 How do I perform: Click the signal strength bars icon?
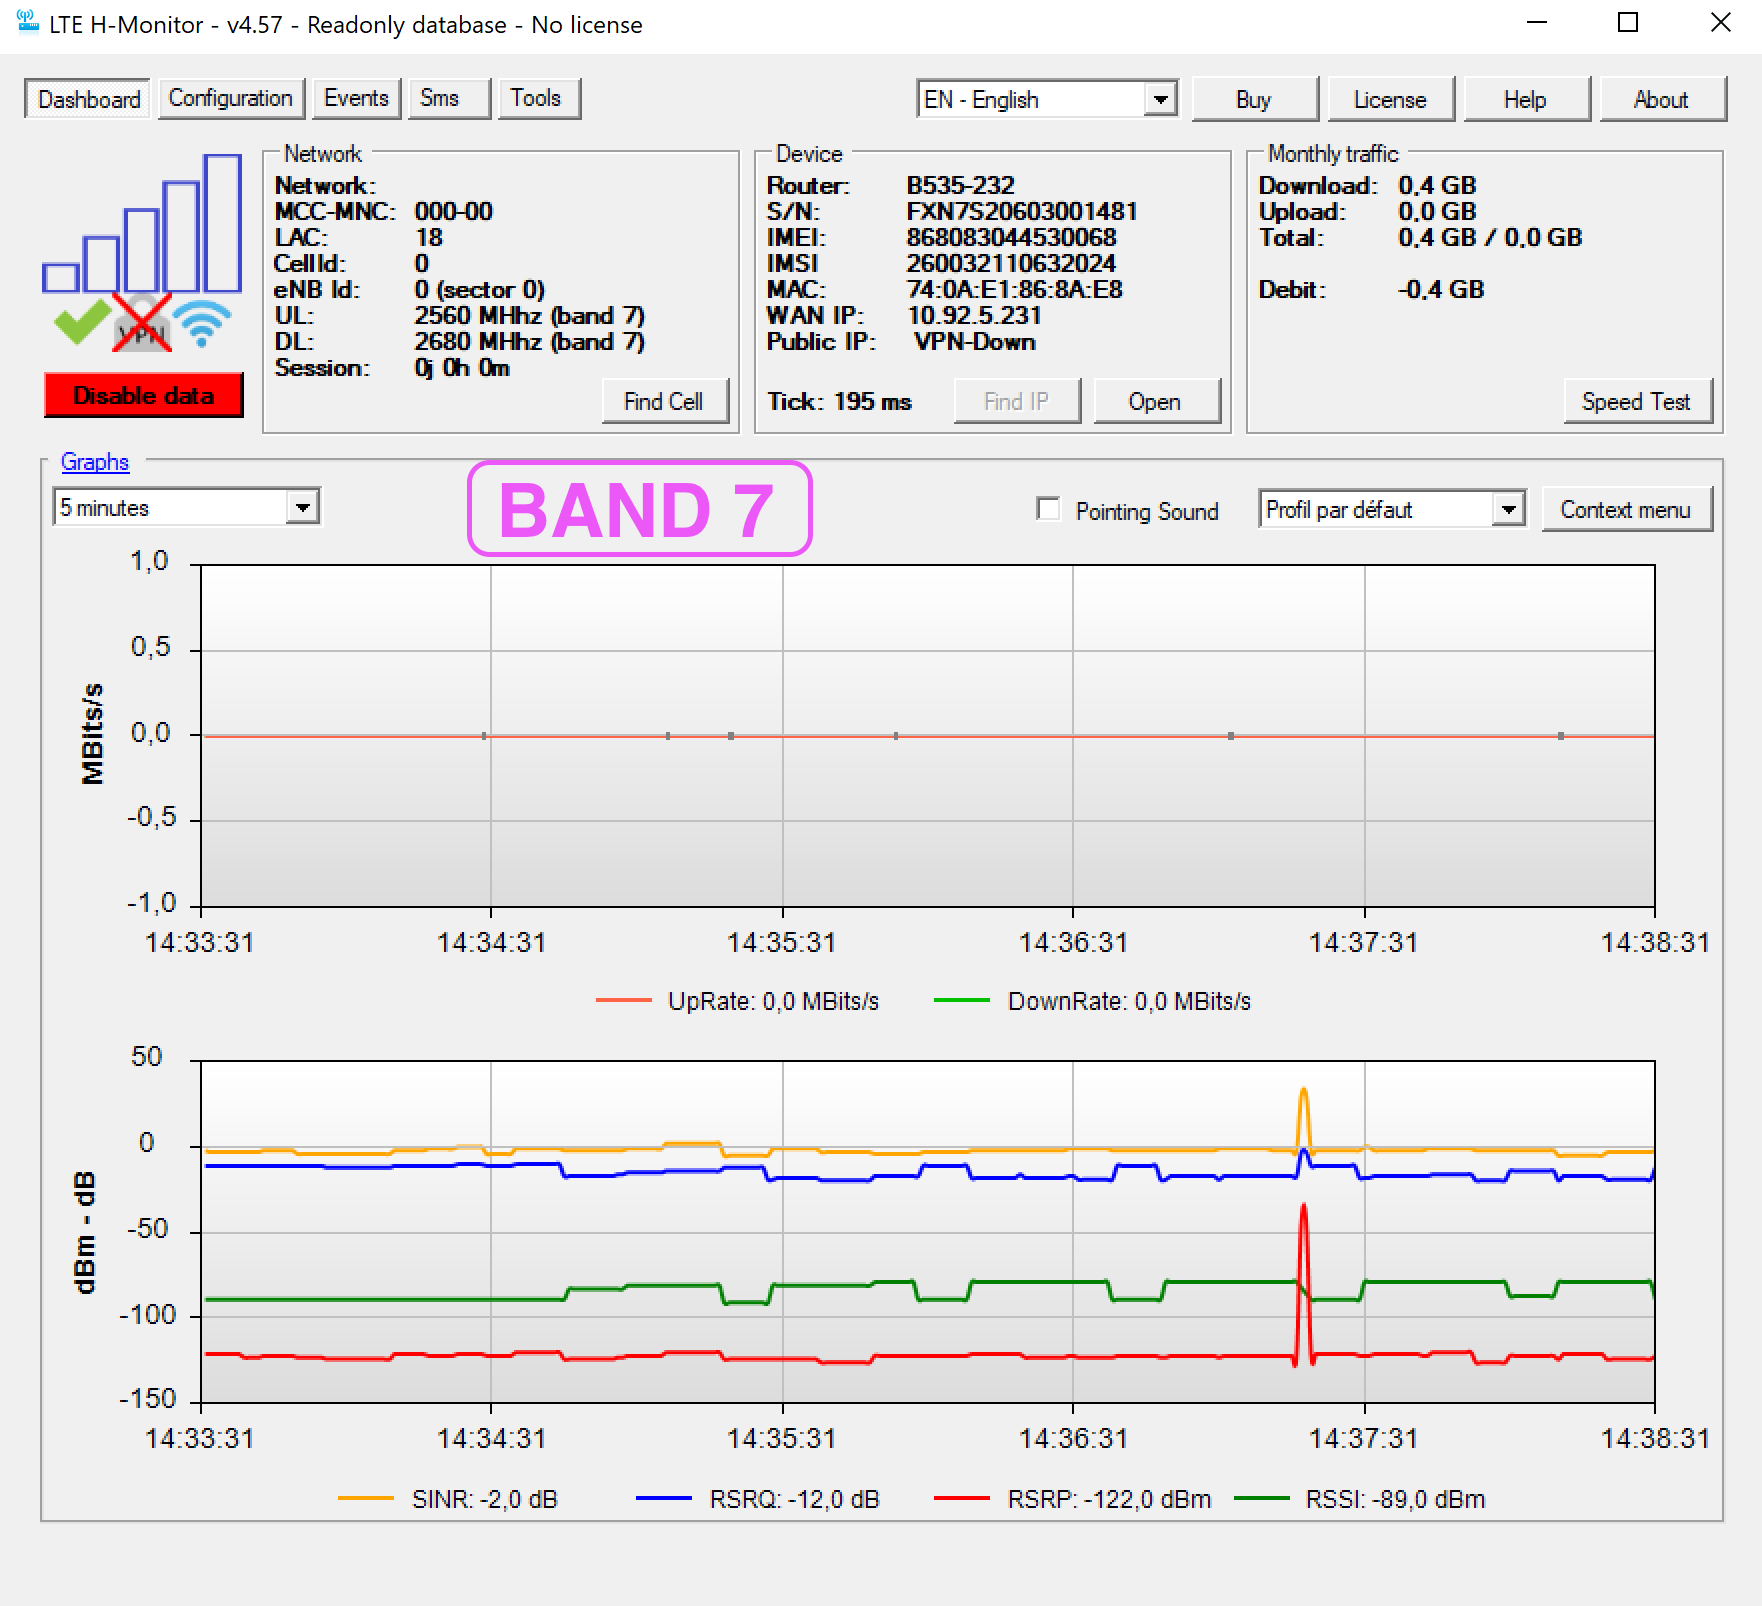pyautogui.click(x=142, y=223)
